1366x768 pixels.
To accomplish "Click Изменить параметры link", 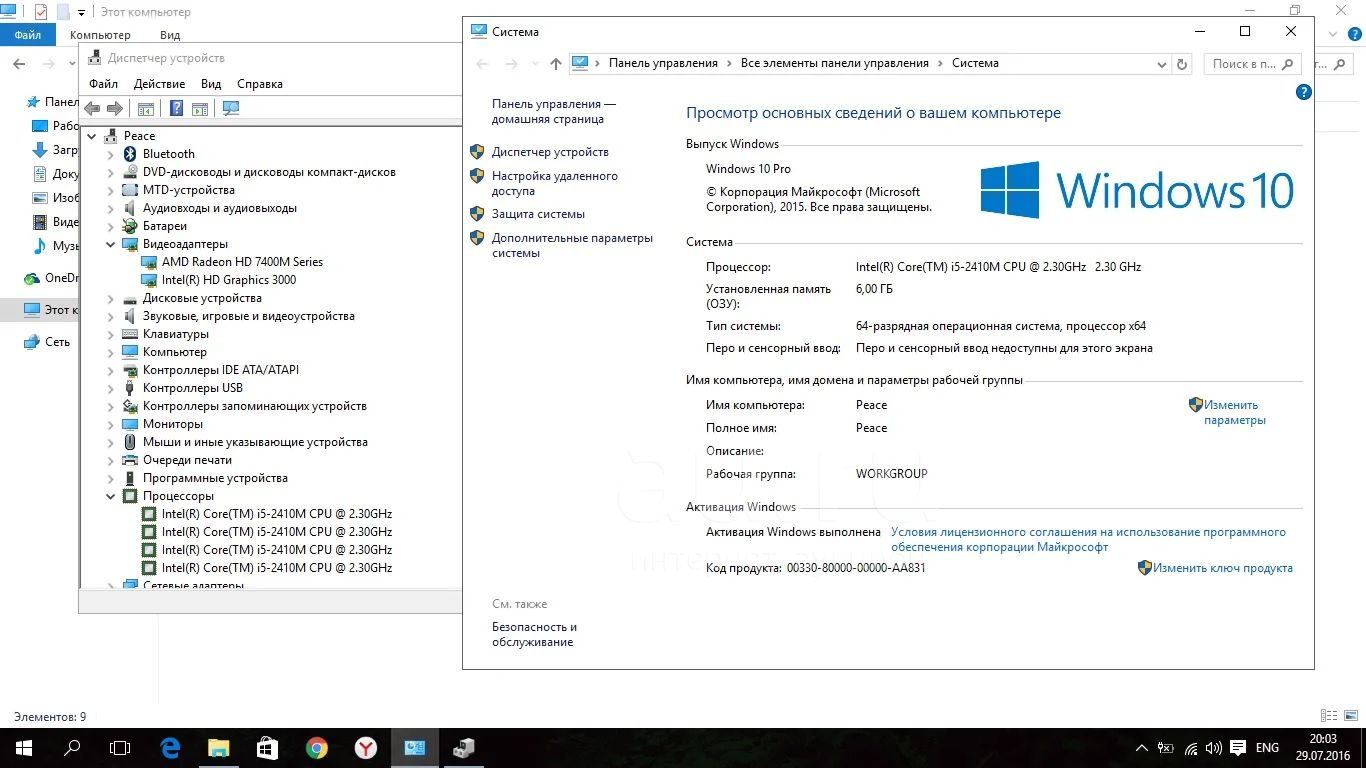I will [x=1235, y=413].
